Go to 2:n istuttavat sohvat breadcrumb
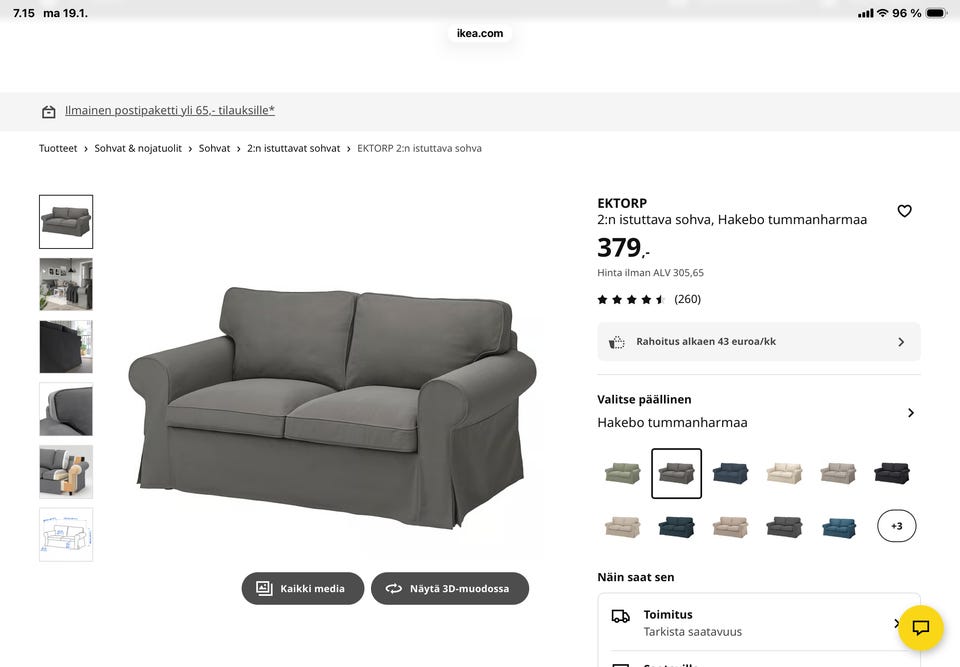This screenshot has height=667, width=960. (x=293, y=148)
